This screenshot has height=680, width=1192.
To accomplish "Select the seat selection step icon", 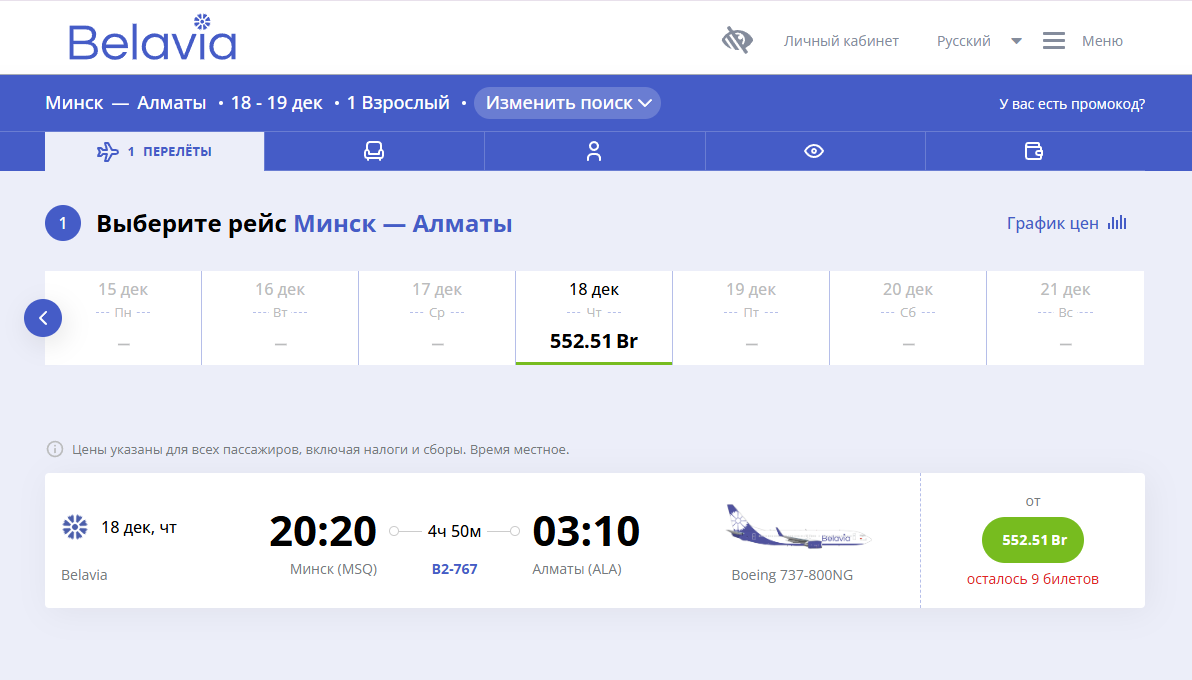I will click(x=374, y=151).
